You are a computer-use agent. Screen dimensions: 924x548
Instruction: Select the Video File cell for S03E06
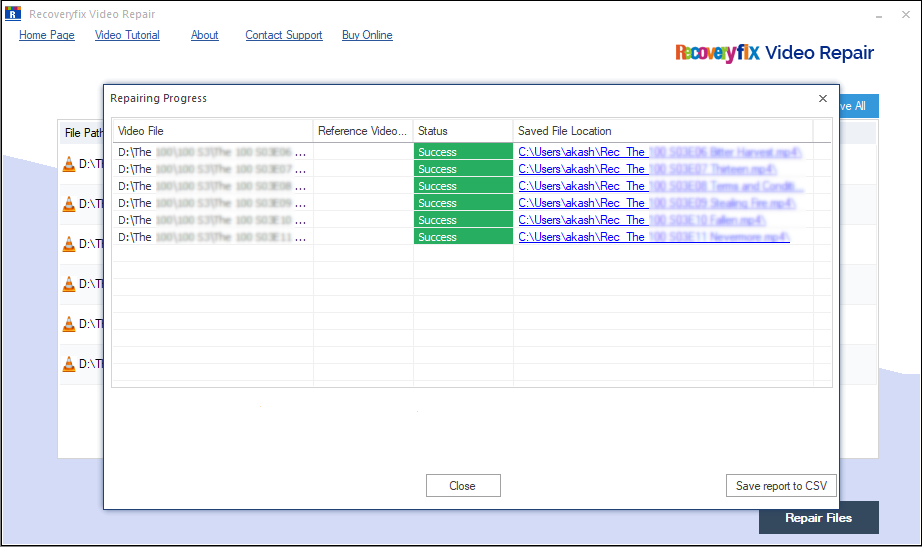tap(213, 152)
